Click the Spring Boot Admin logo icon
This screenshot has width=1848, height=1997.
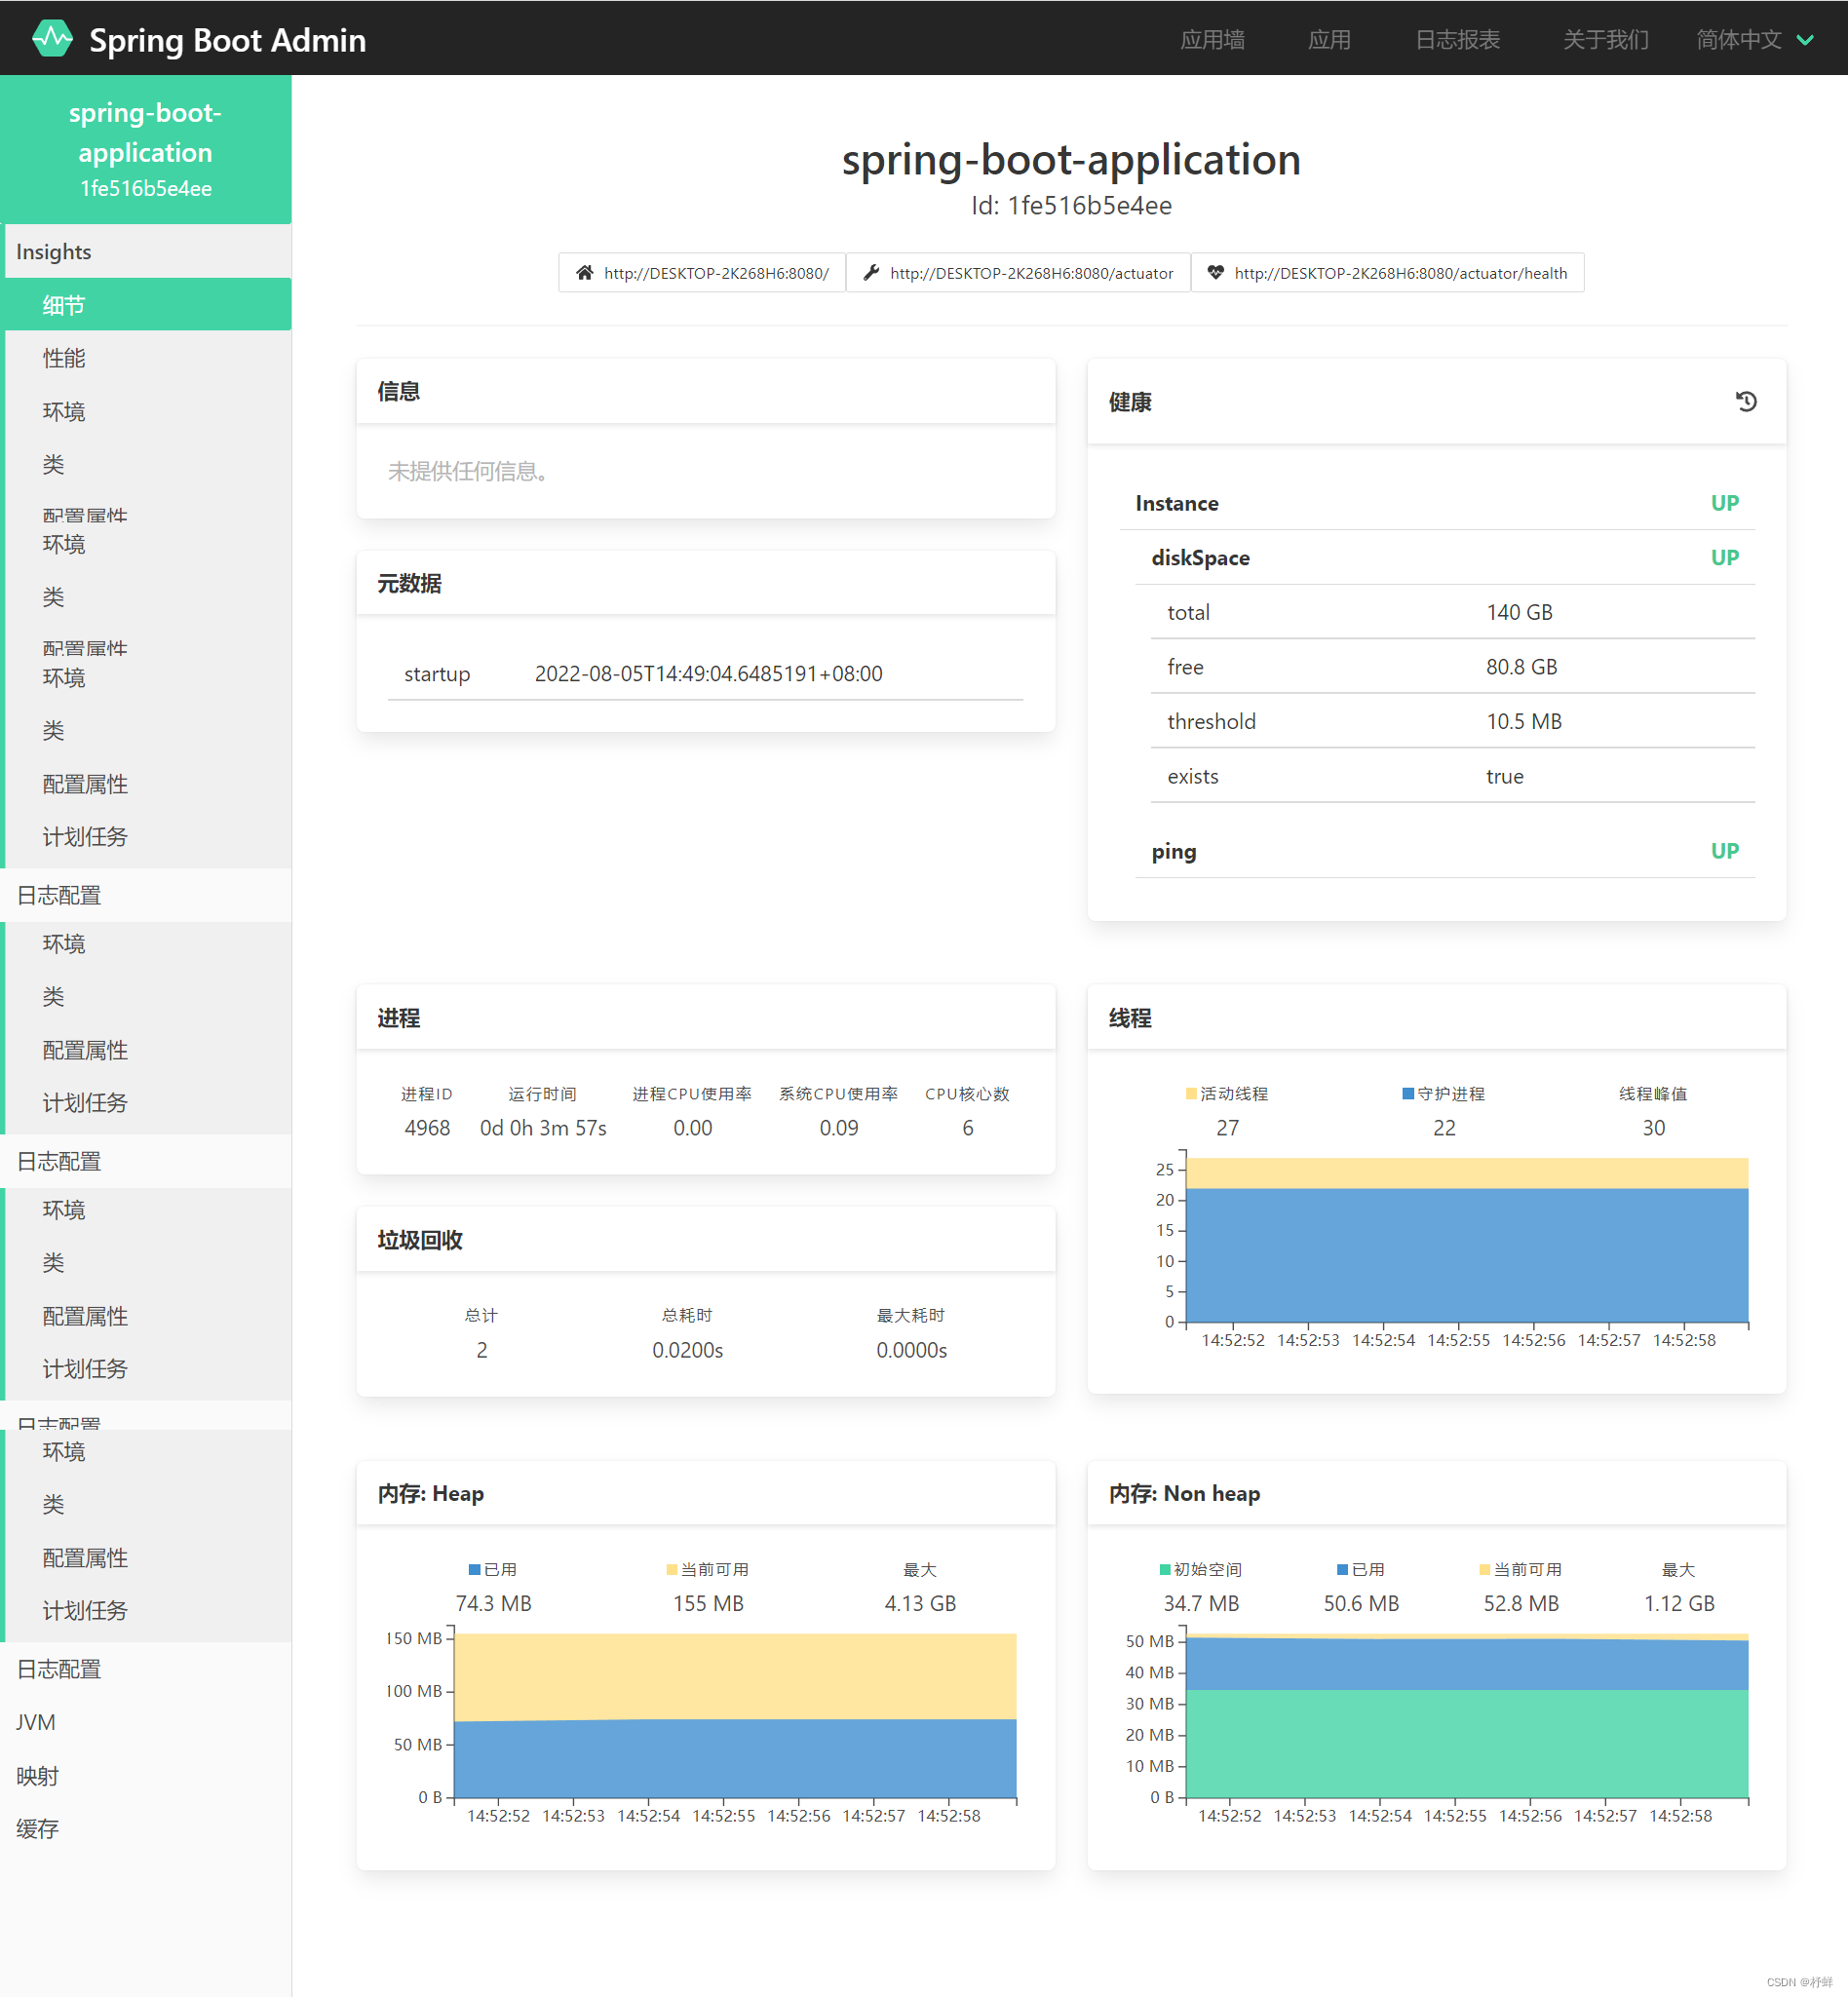point(52,39)
